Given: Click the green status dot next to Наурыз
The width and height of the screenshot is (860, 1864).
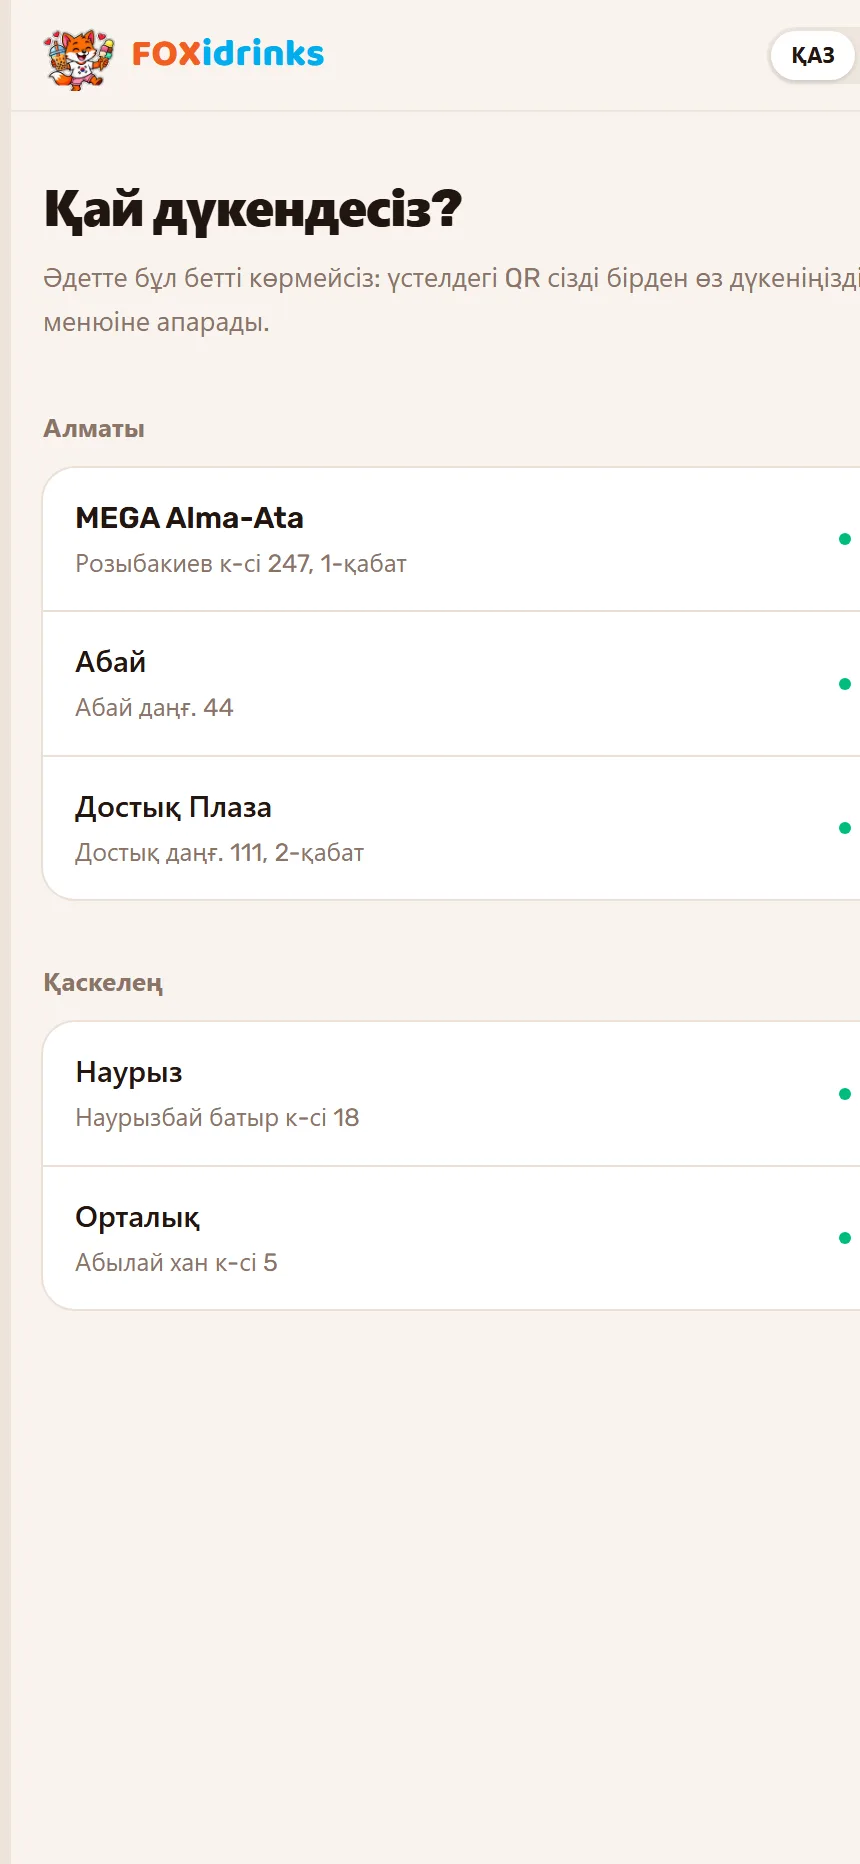Looking at the screenshot, I should [845, 1094].
